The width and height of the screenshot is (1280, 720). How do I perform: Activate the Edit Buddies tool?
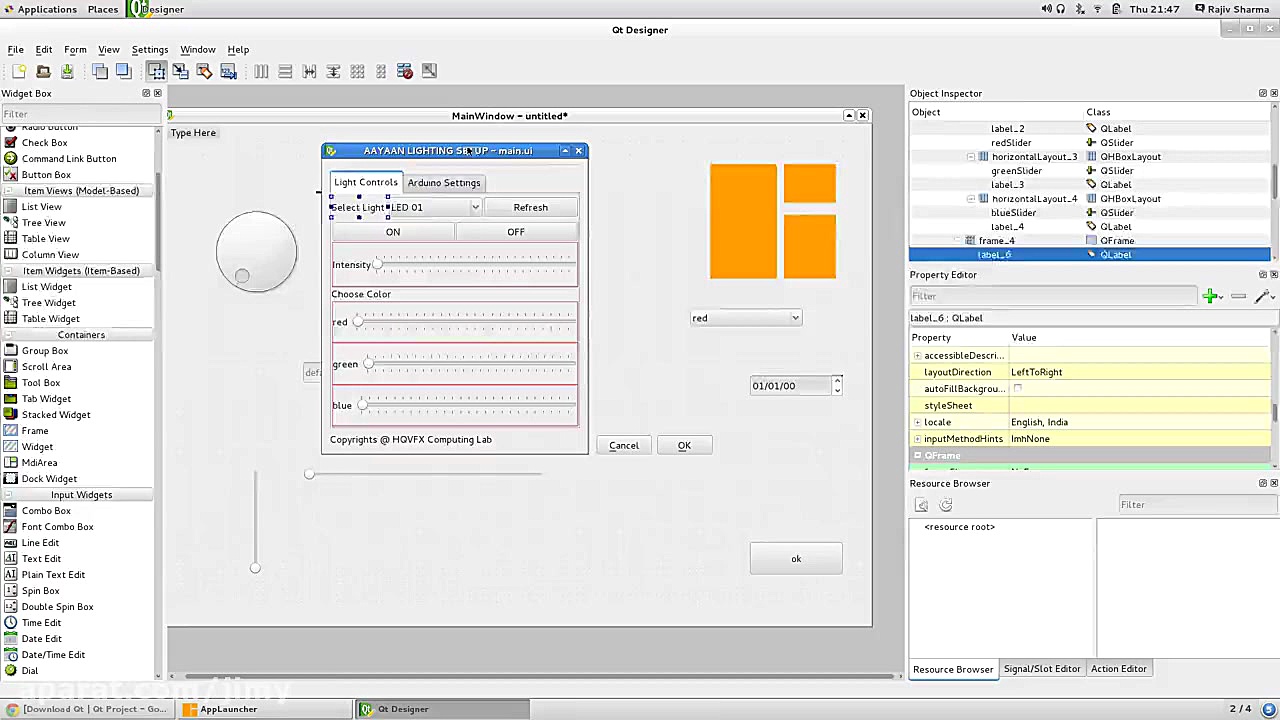tap(204, 71)
